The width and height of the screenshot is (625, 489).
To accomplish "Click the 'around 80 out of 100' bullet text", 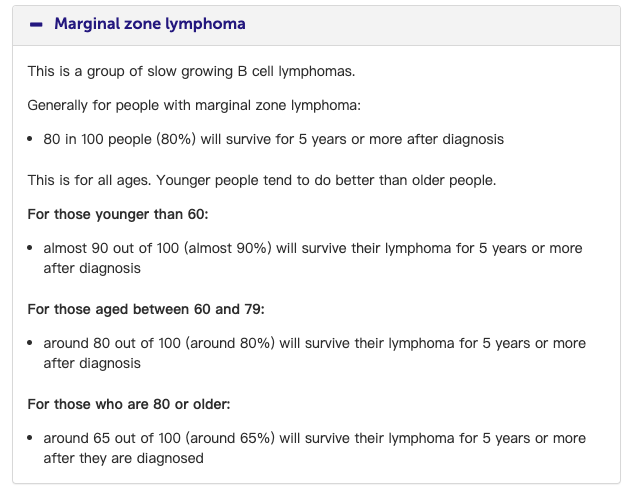I will point(314,353).
